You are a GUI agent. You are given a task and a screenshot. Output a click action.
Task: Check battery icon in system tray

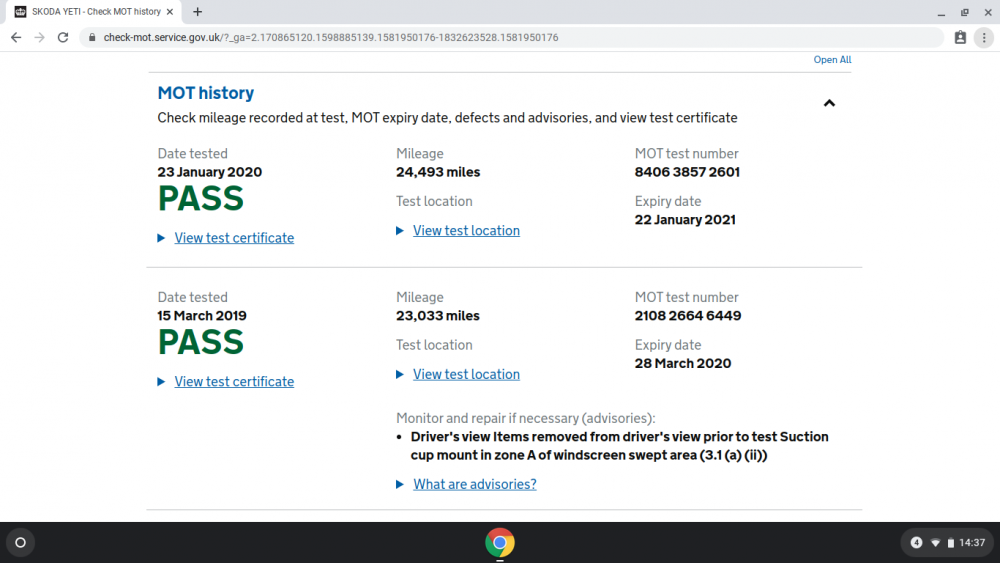coord(950,543)
